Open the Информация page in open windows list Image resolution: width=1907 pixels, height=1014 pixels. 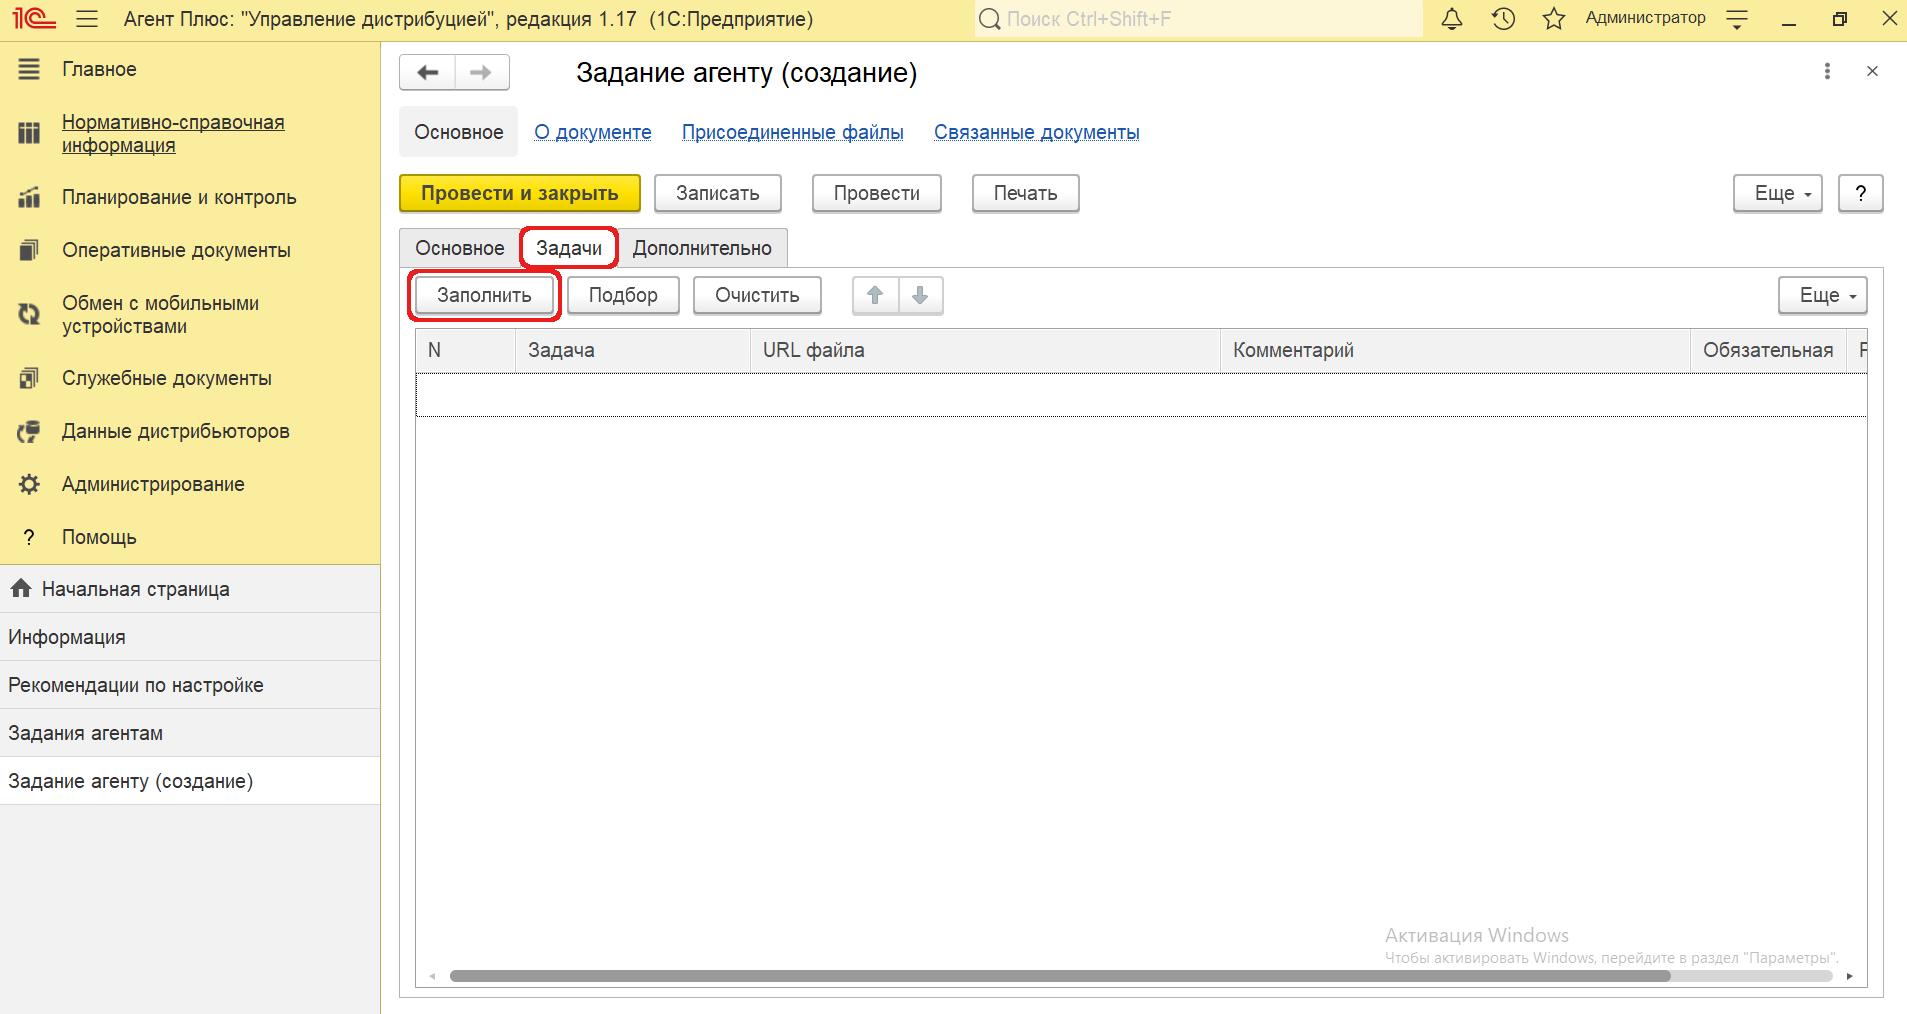click(x=190, y=637)
